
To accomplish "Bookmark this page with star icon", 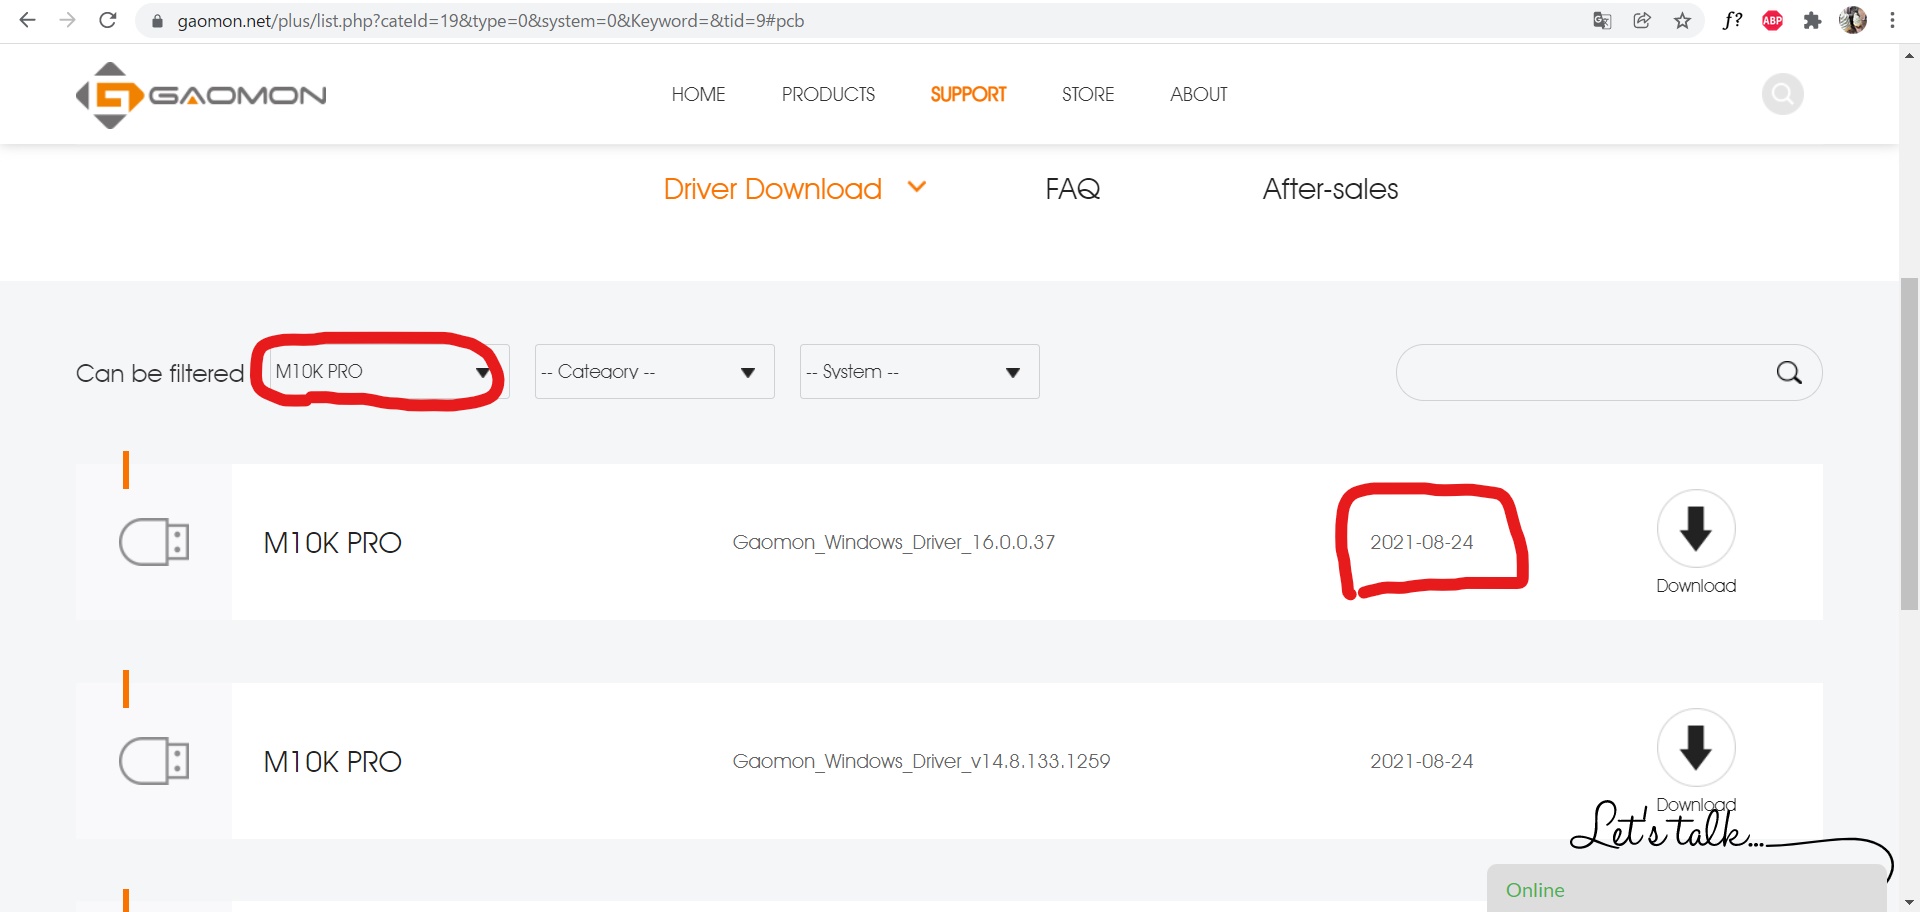I will (x=1683, y=20).
